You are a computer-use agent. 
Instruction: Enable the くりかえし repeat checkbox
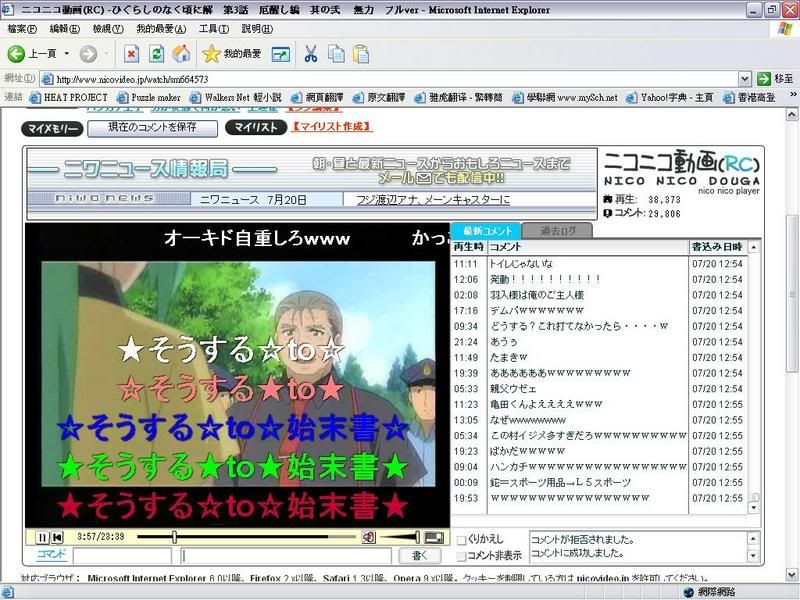461,540
